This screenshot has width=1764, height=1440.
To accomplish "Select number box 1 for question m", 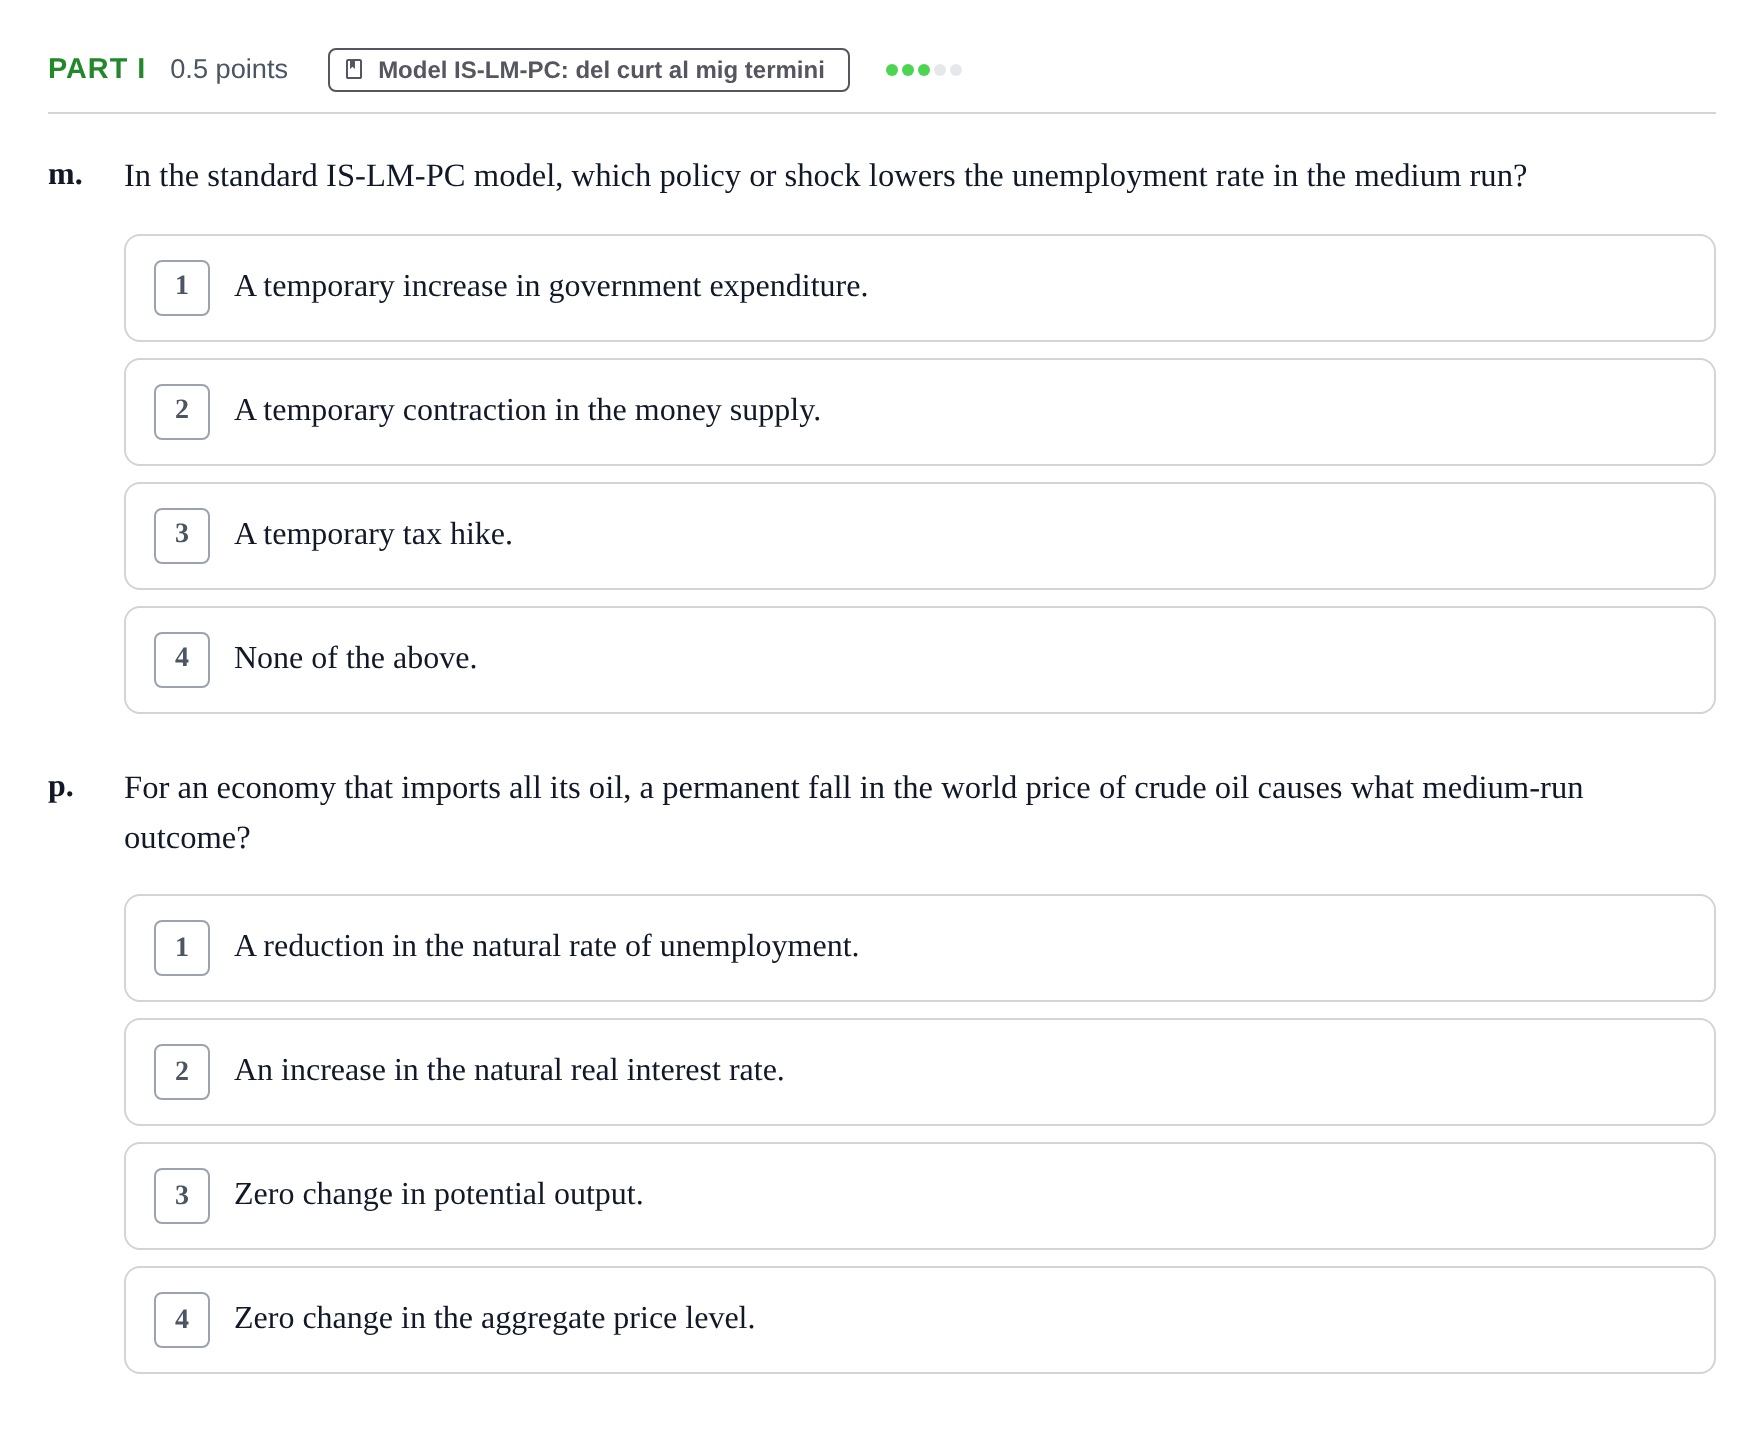I will 182,288.
